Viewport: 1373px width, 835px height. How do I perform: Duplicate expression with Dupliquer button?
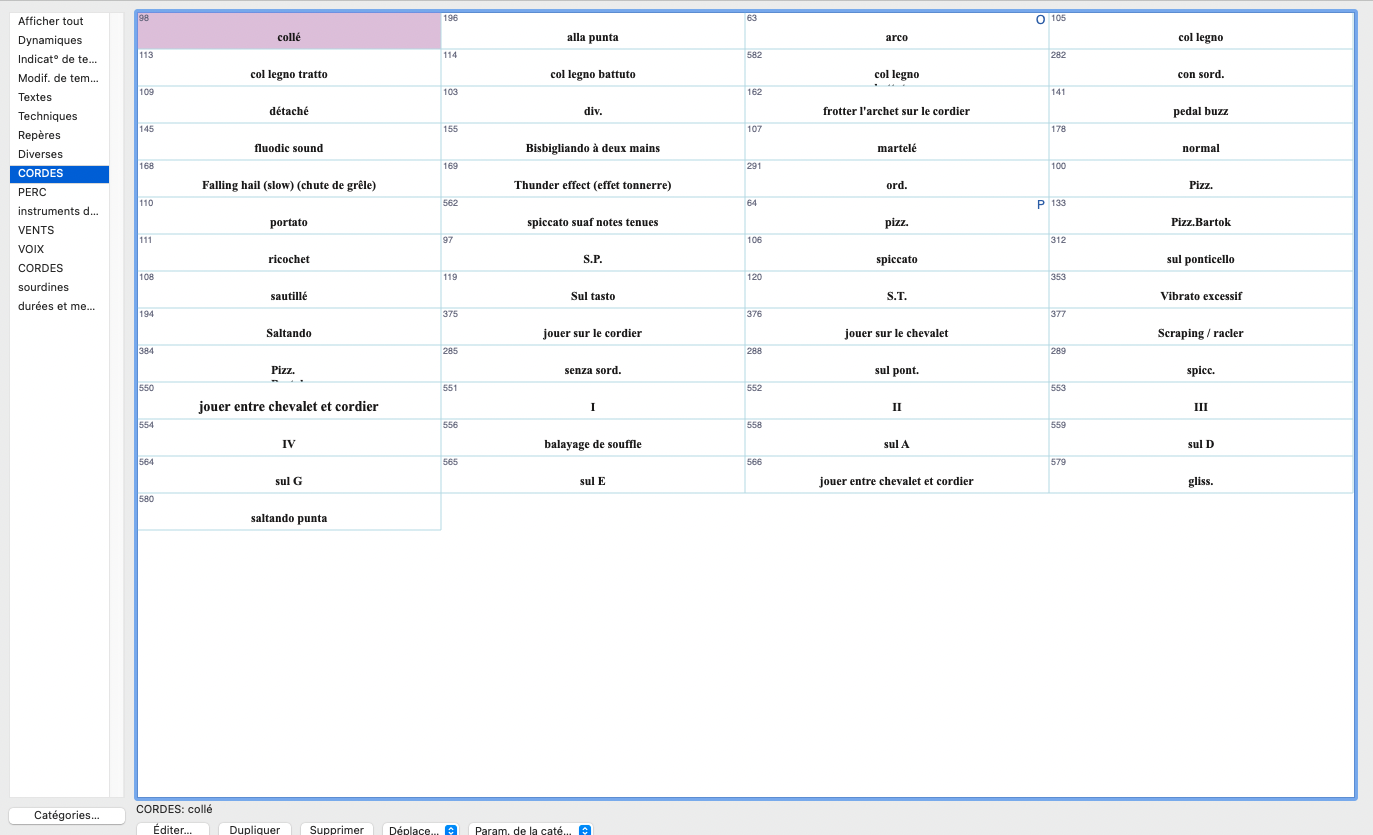click(x=255, y=829)
